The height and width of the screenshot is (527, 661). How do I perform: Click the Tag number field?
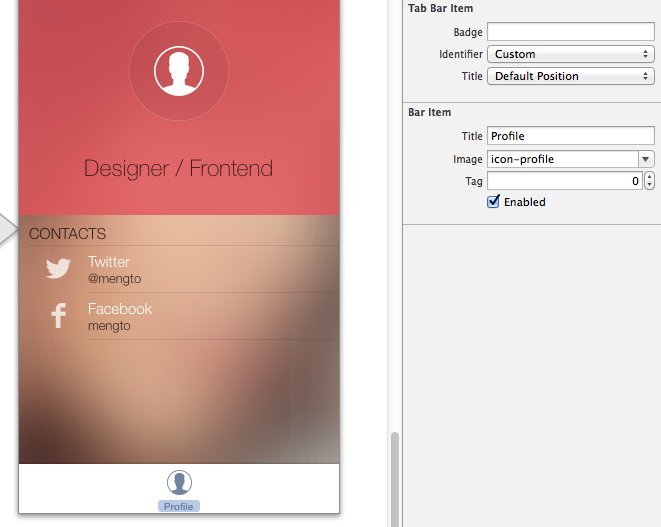[x=564, y=181]
